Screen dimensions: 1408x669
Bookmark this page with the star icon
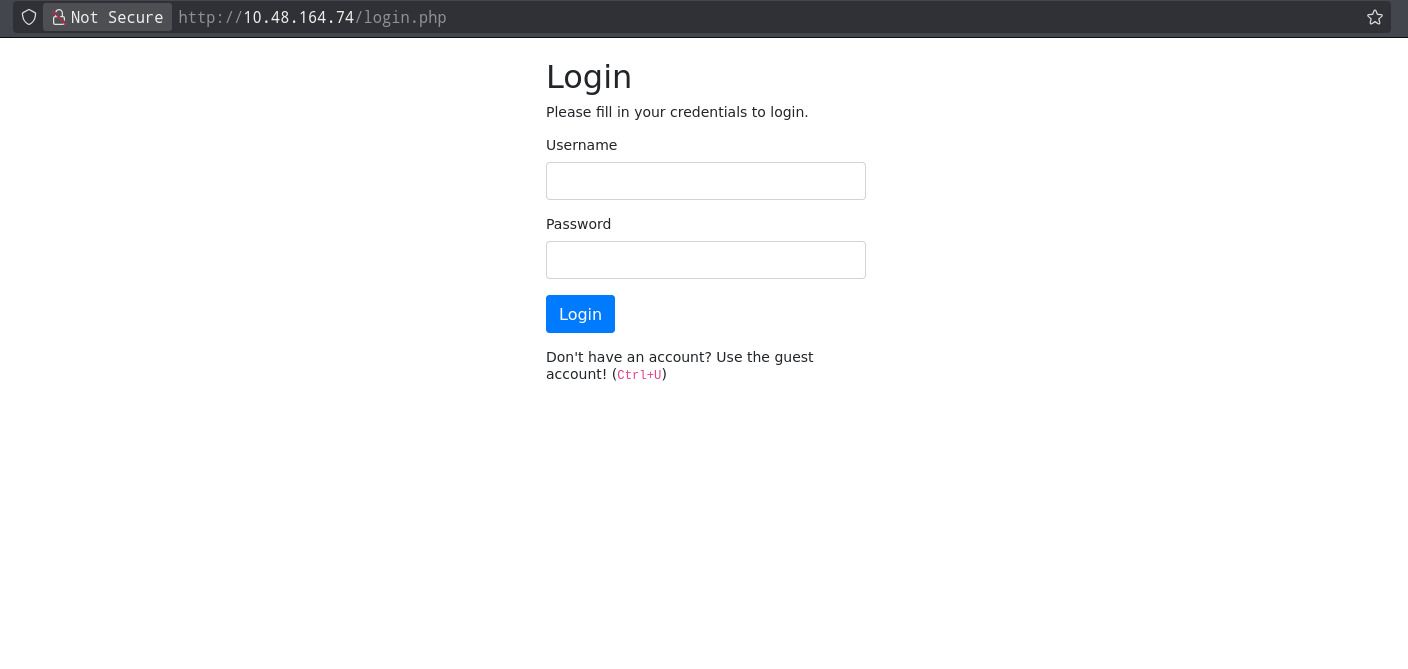pos(1374,17)
